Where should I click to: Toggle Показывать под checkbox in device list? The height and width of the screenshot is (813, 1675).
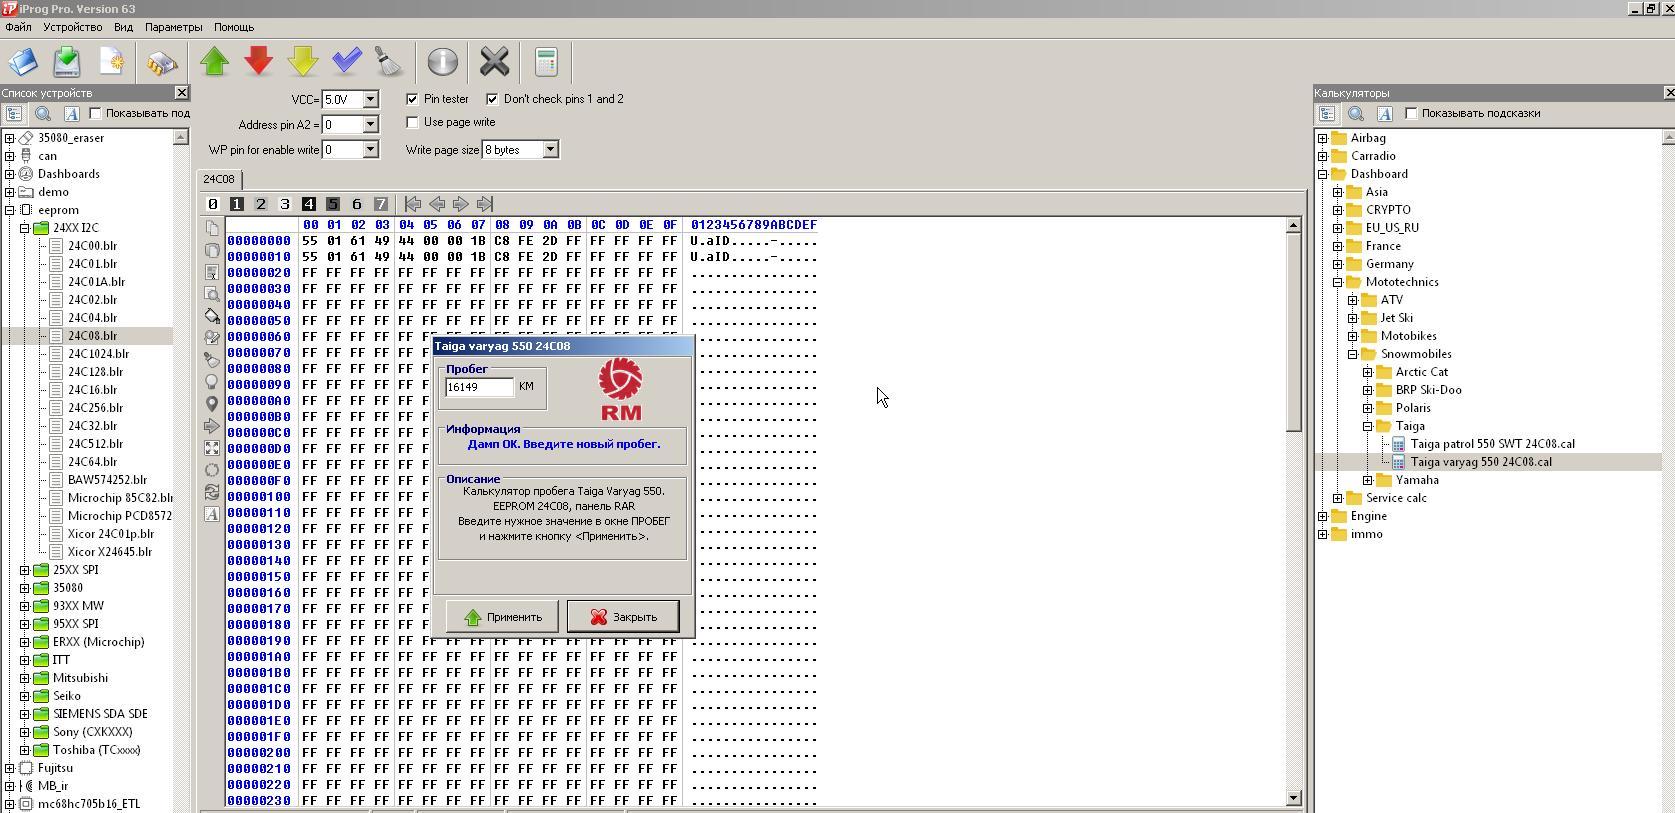pyautogui.click(x=96, y=113)
